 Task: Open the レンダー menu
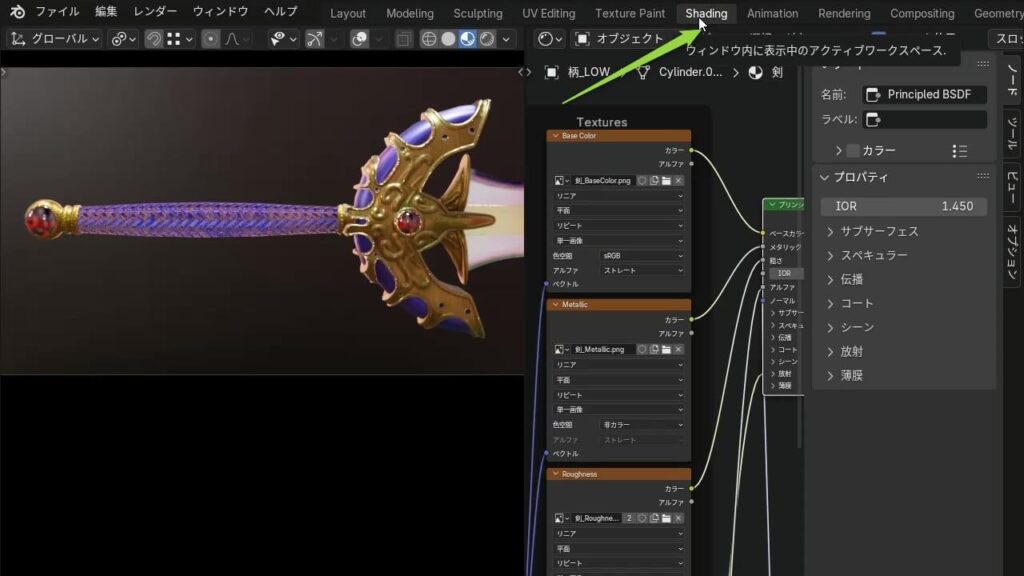pos(155,12)
